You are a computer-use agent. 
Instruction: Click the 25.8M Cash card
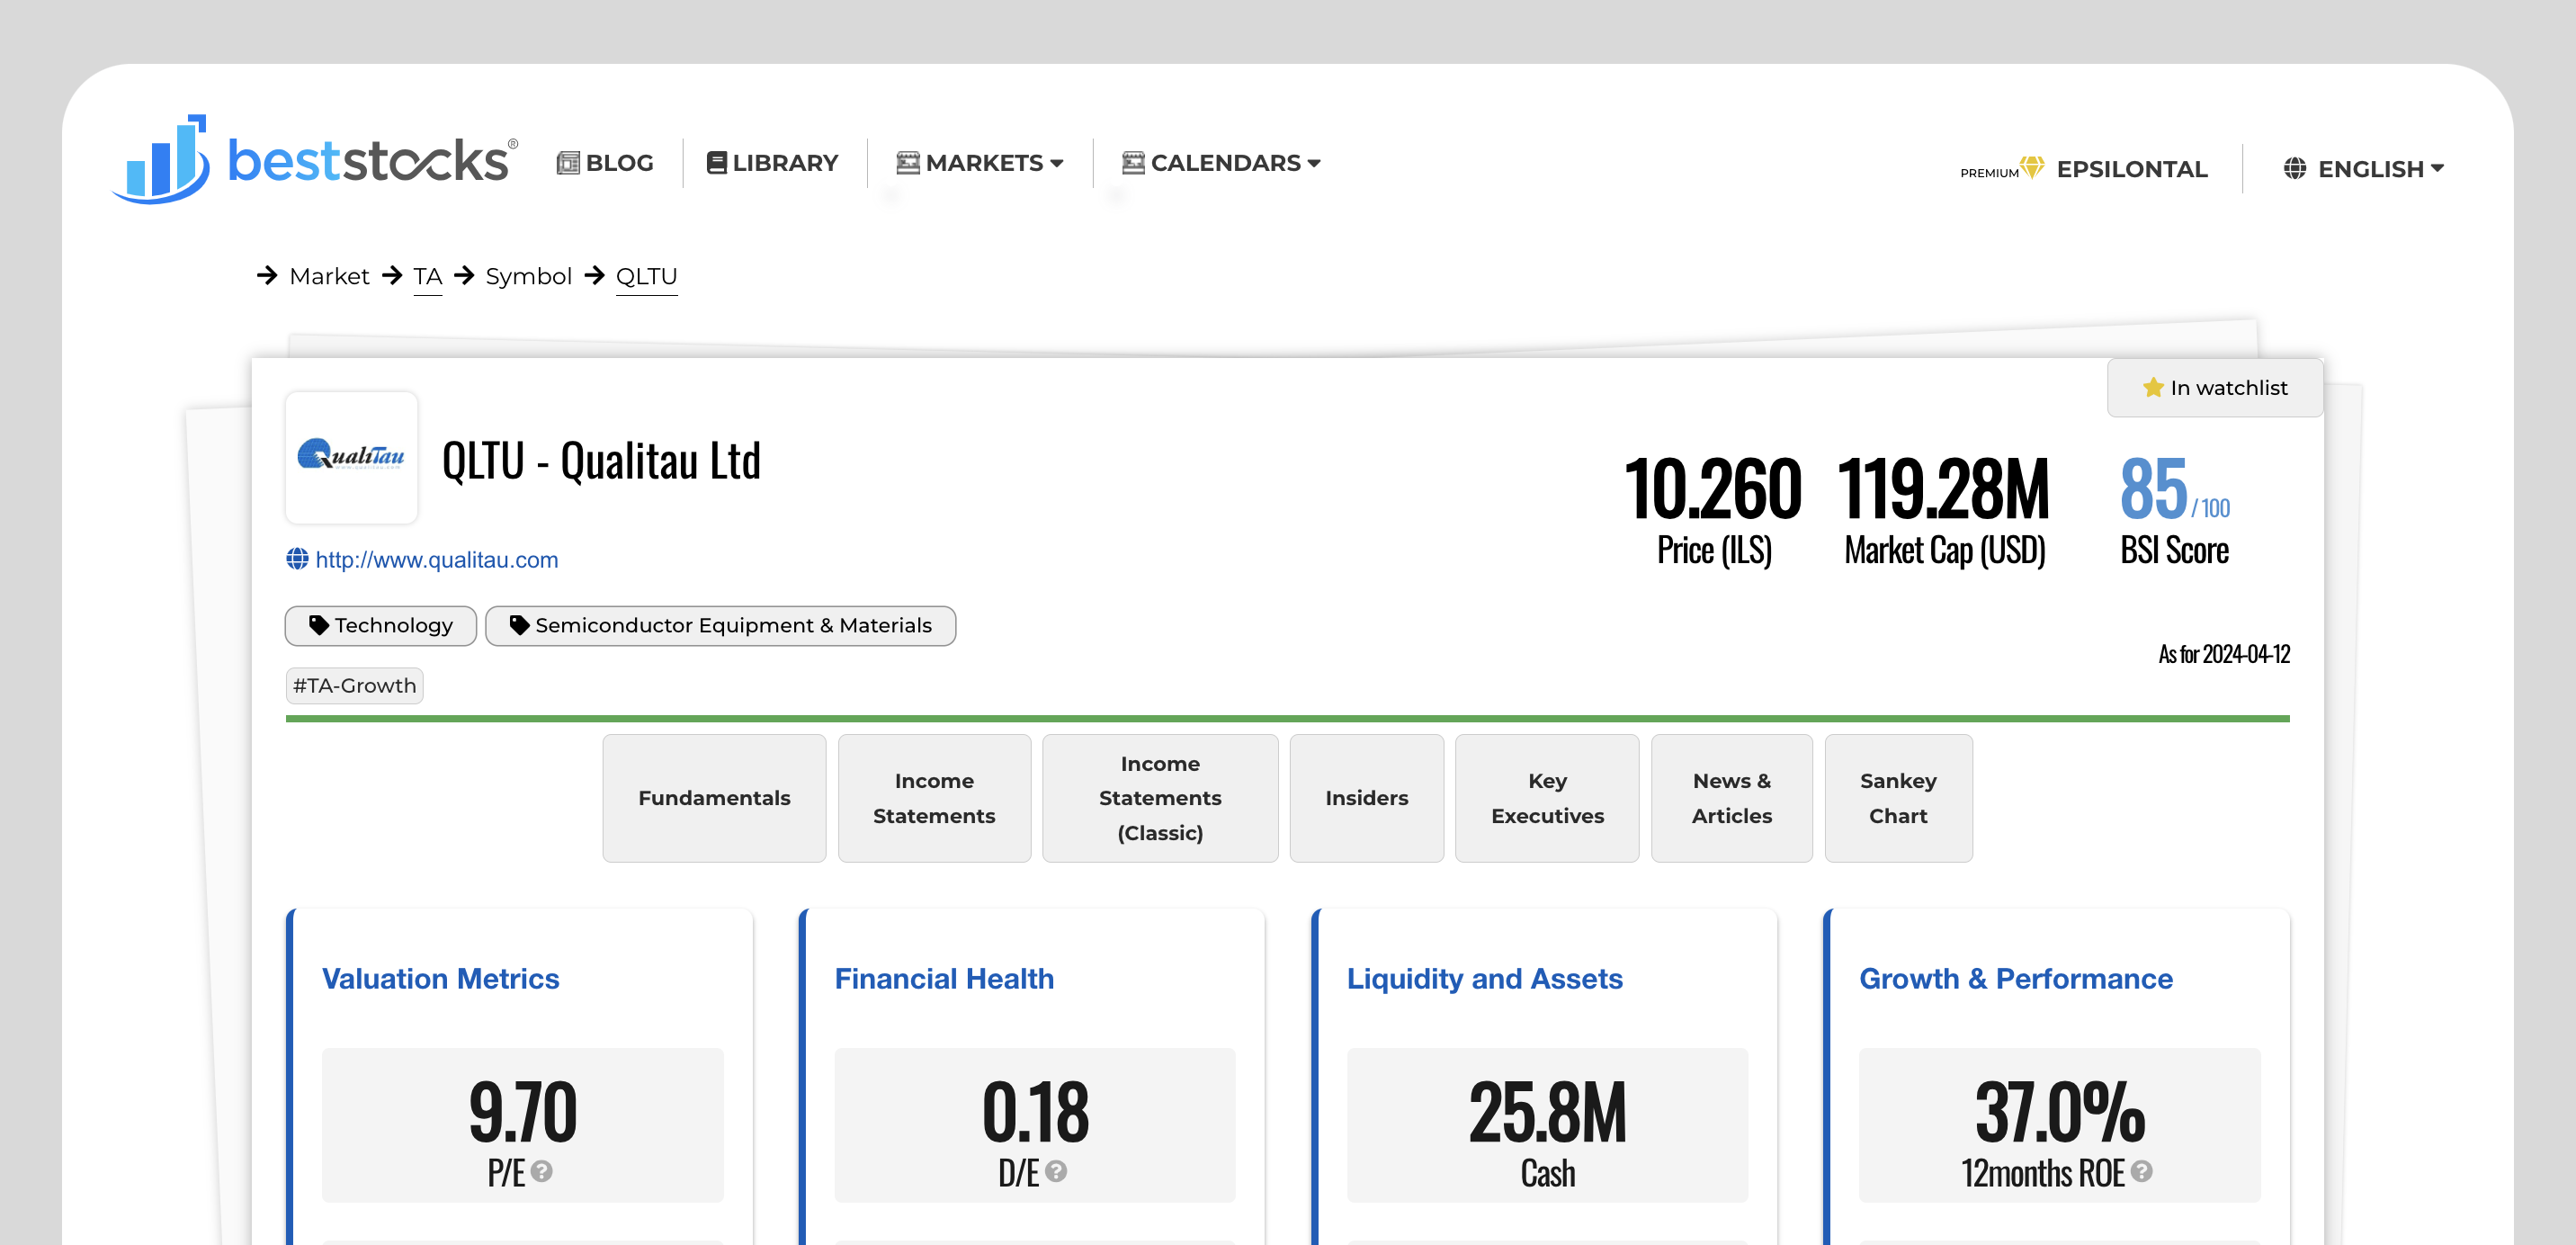1547,1125
